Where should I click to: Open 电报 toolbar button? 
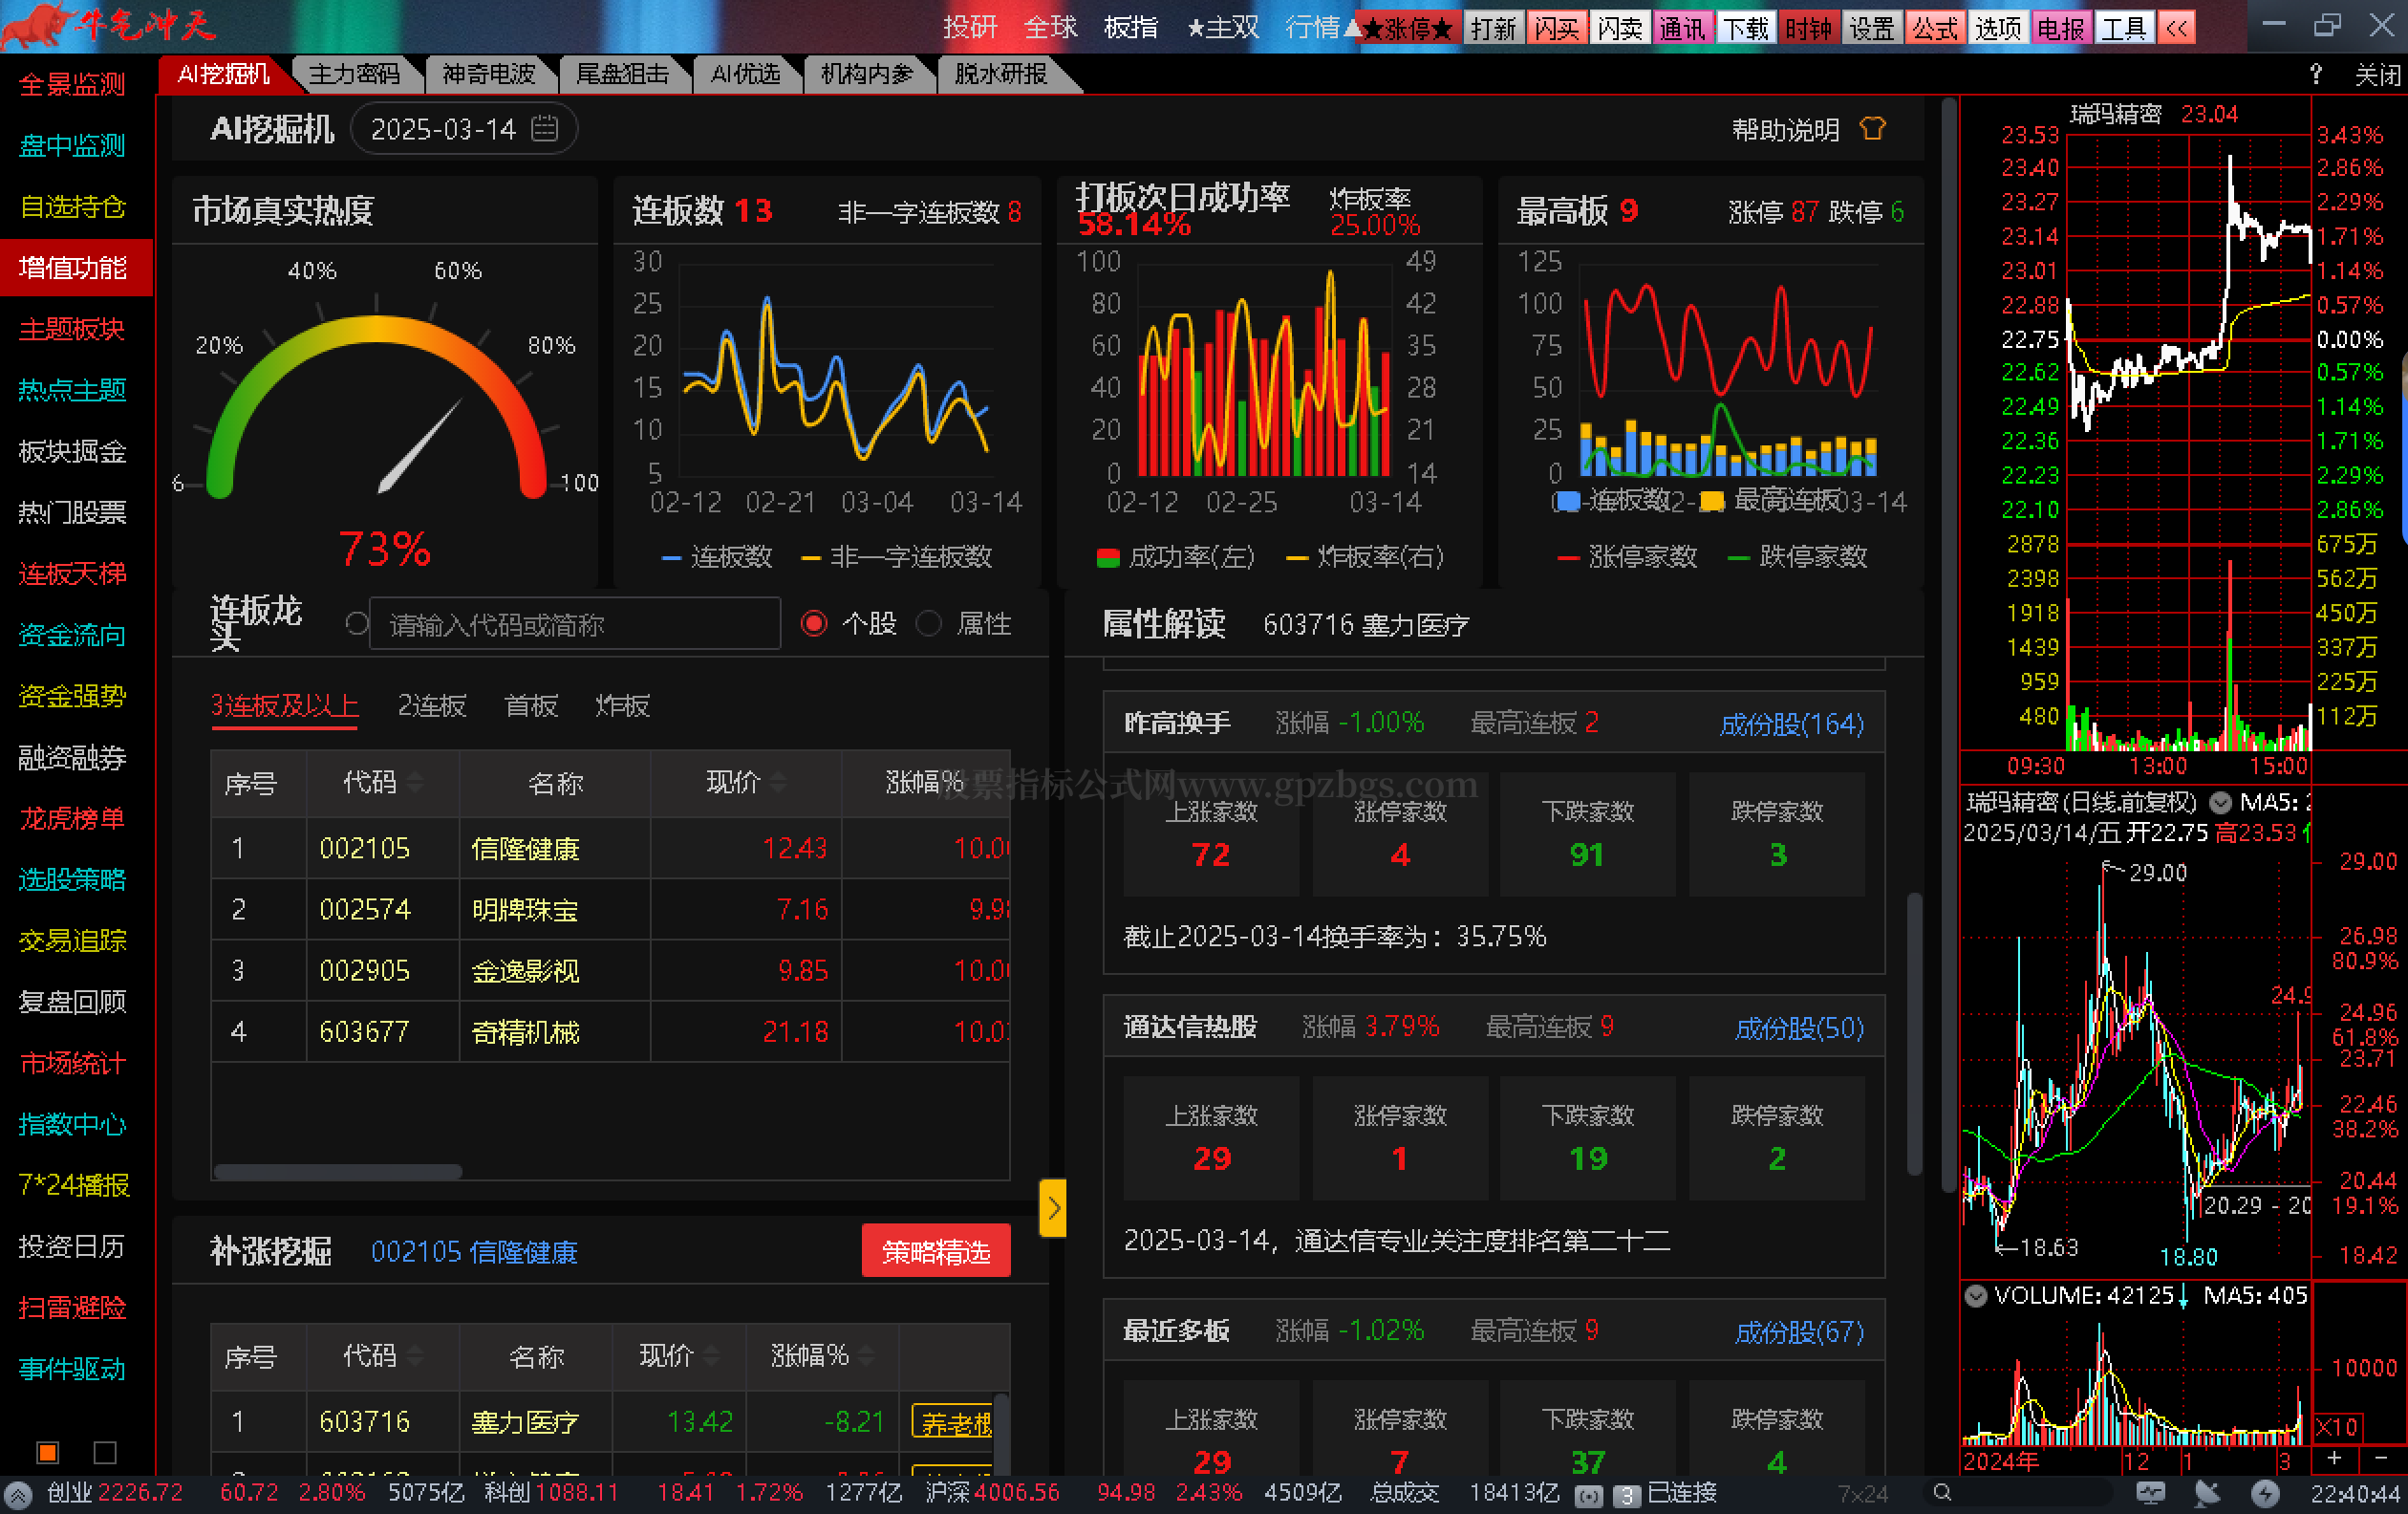tap(2060, 27)
